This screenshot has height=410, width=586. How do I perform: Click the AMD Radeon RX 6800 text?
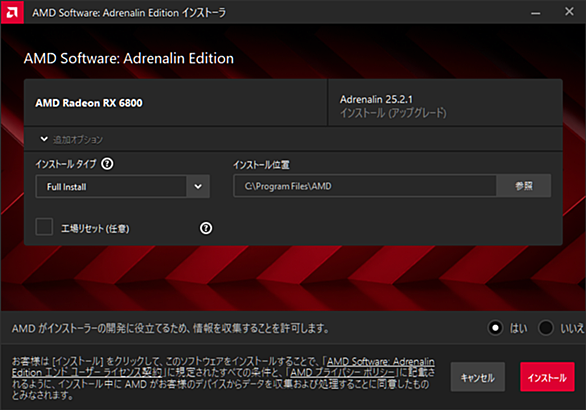[89, 103]
